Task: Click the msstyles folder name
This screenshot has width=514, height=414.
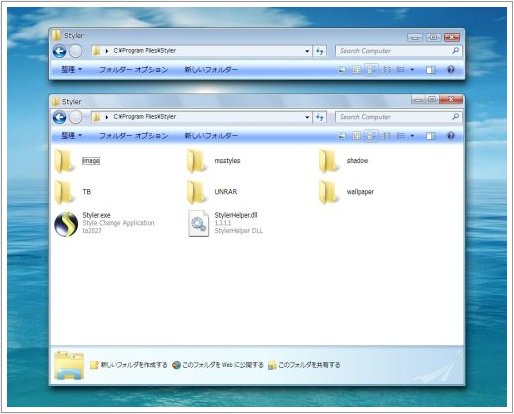Action: [227, 161]
